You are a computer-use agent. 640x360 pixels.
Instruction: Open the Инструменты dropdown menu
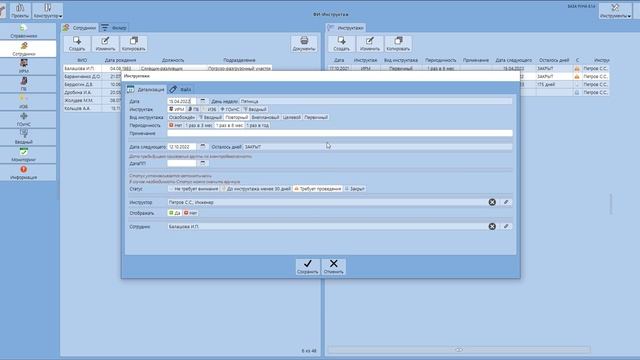tap(615, 11)
